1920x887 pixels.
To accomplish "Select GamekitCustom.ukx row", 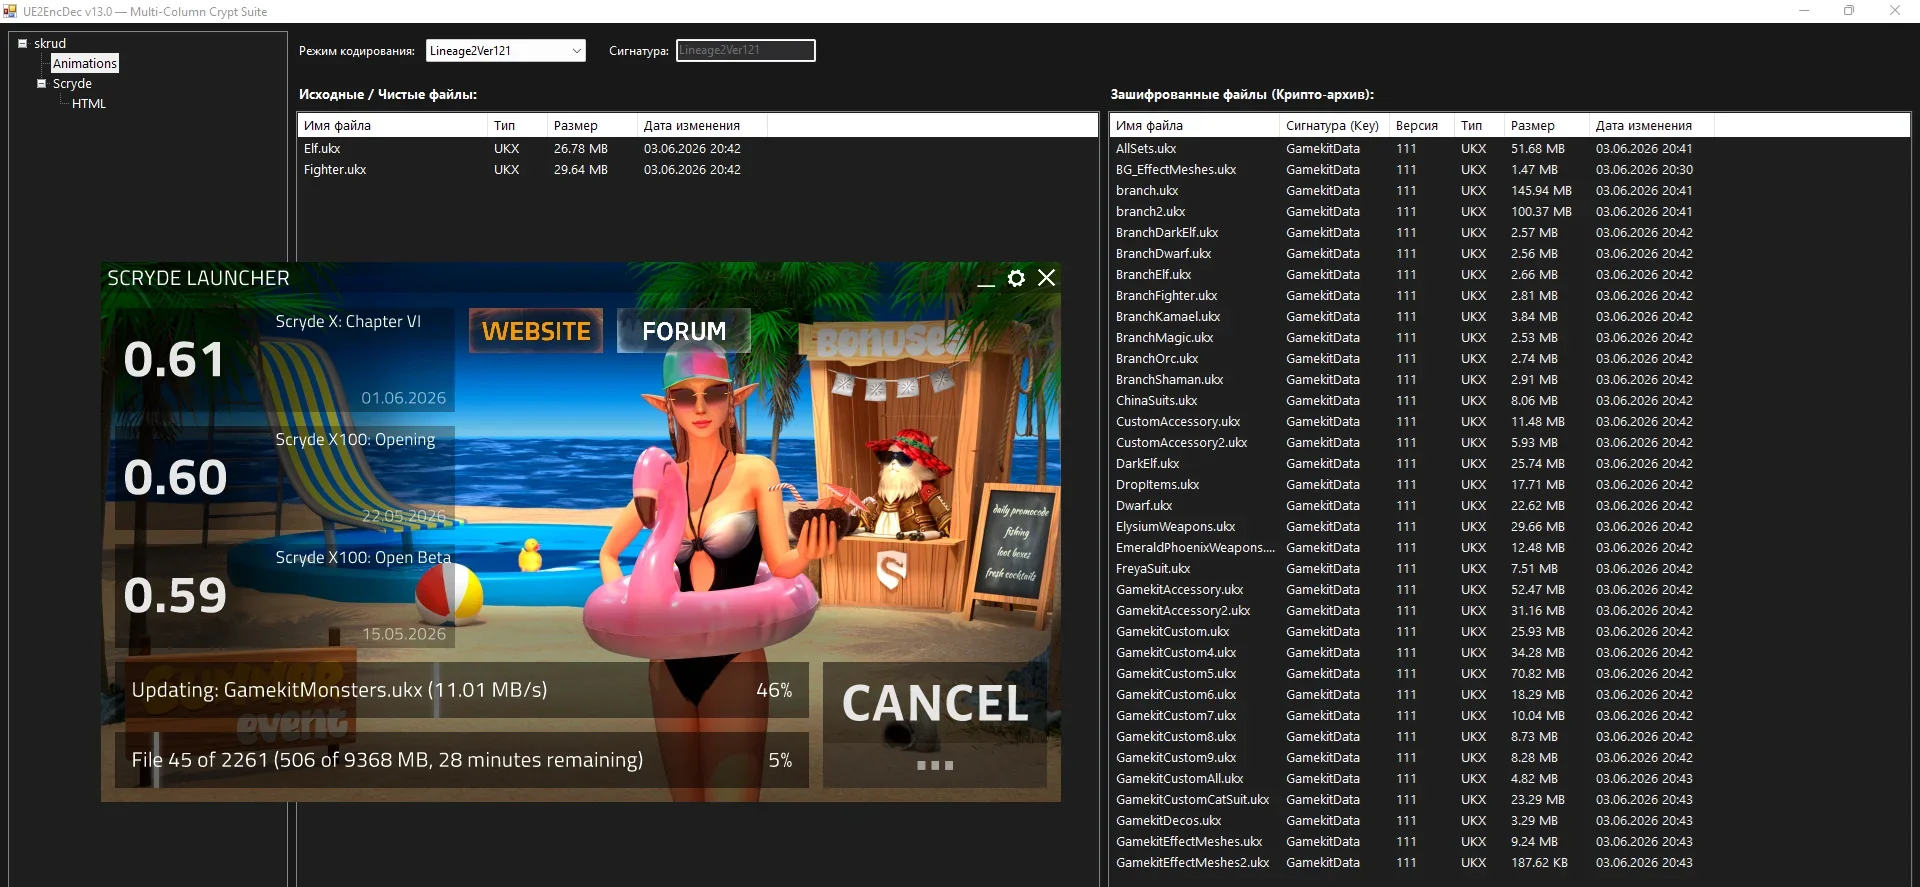I will (1510, 631).
